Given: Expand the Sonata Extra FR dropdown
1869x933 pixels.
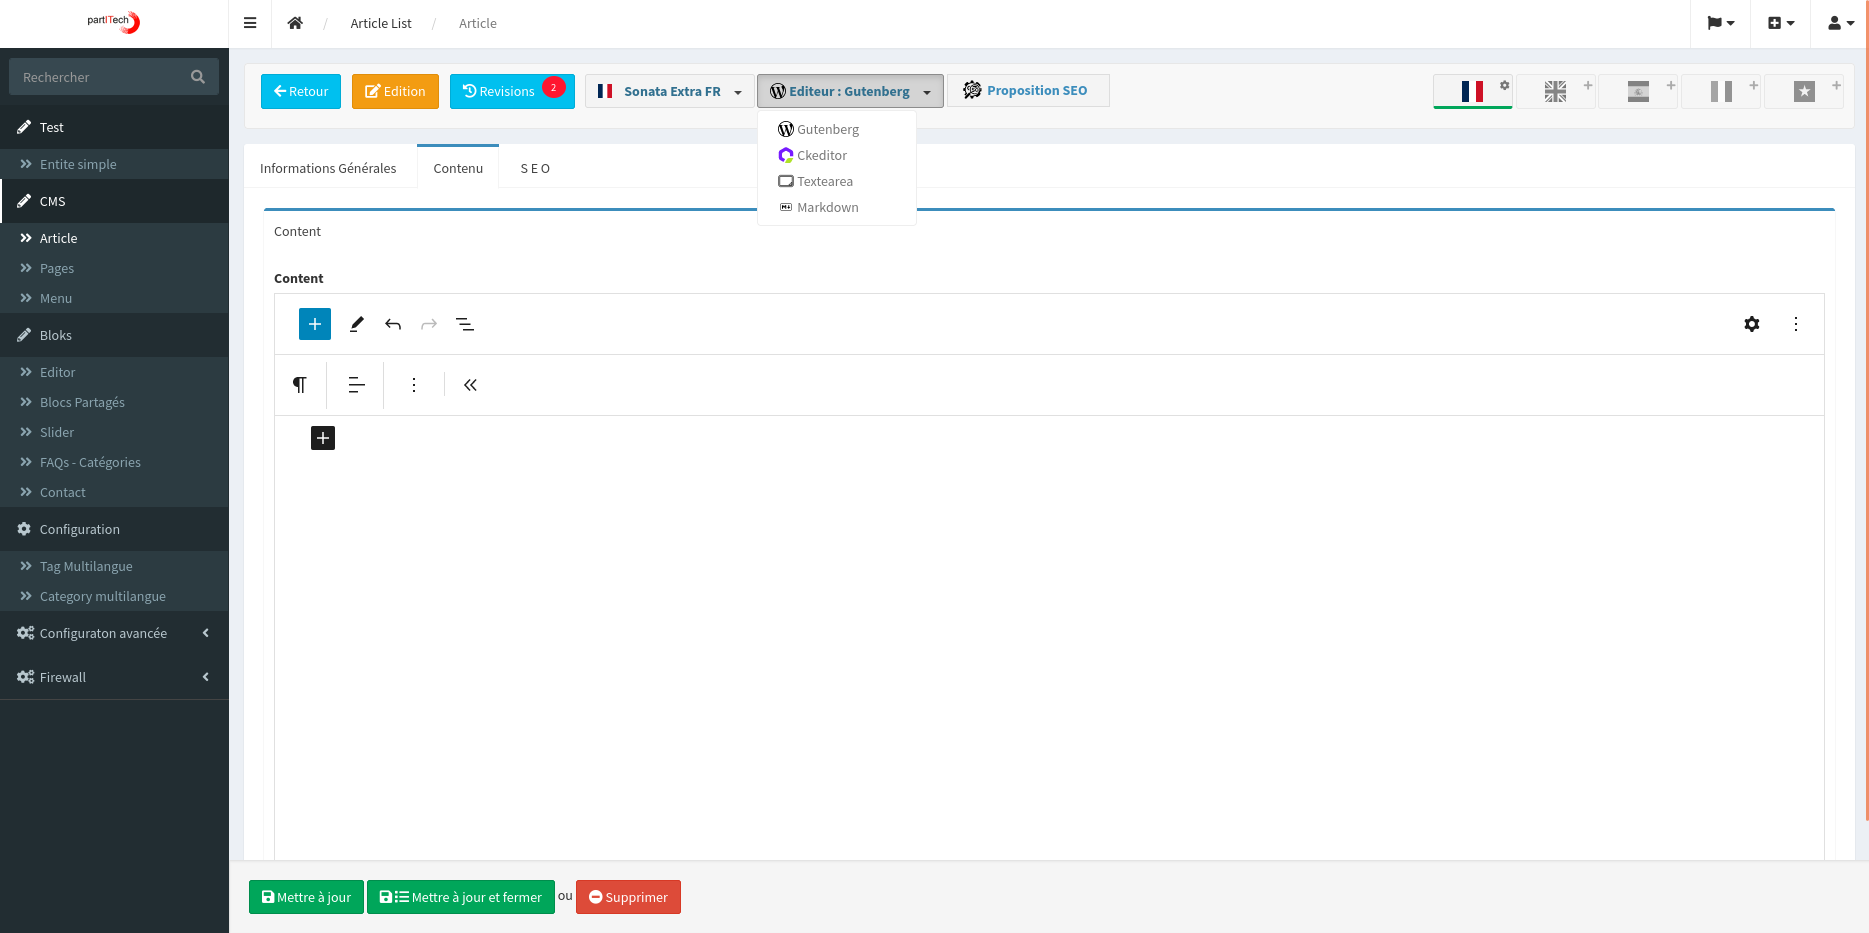Looking at the screenshot, I should (669, 91).
